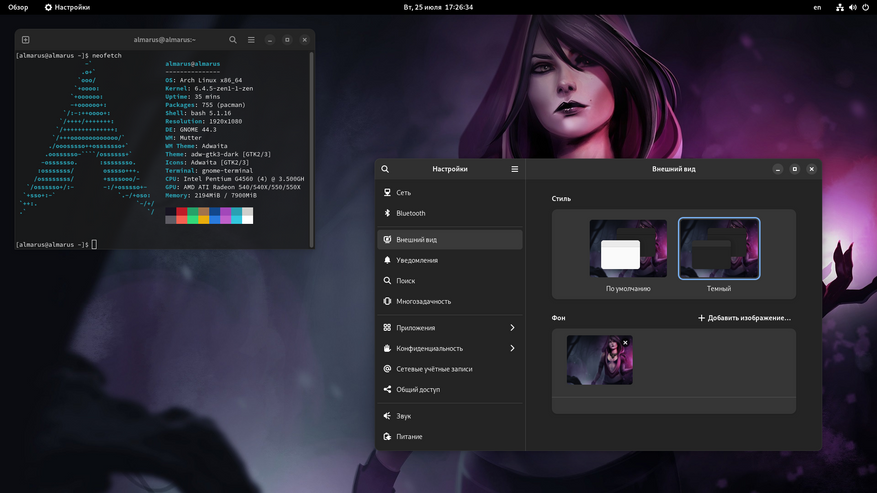Click the Многозадачность icon
The image size is (877, 493).
click(x=387, y=301)
